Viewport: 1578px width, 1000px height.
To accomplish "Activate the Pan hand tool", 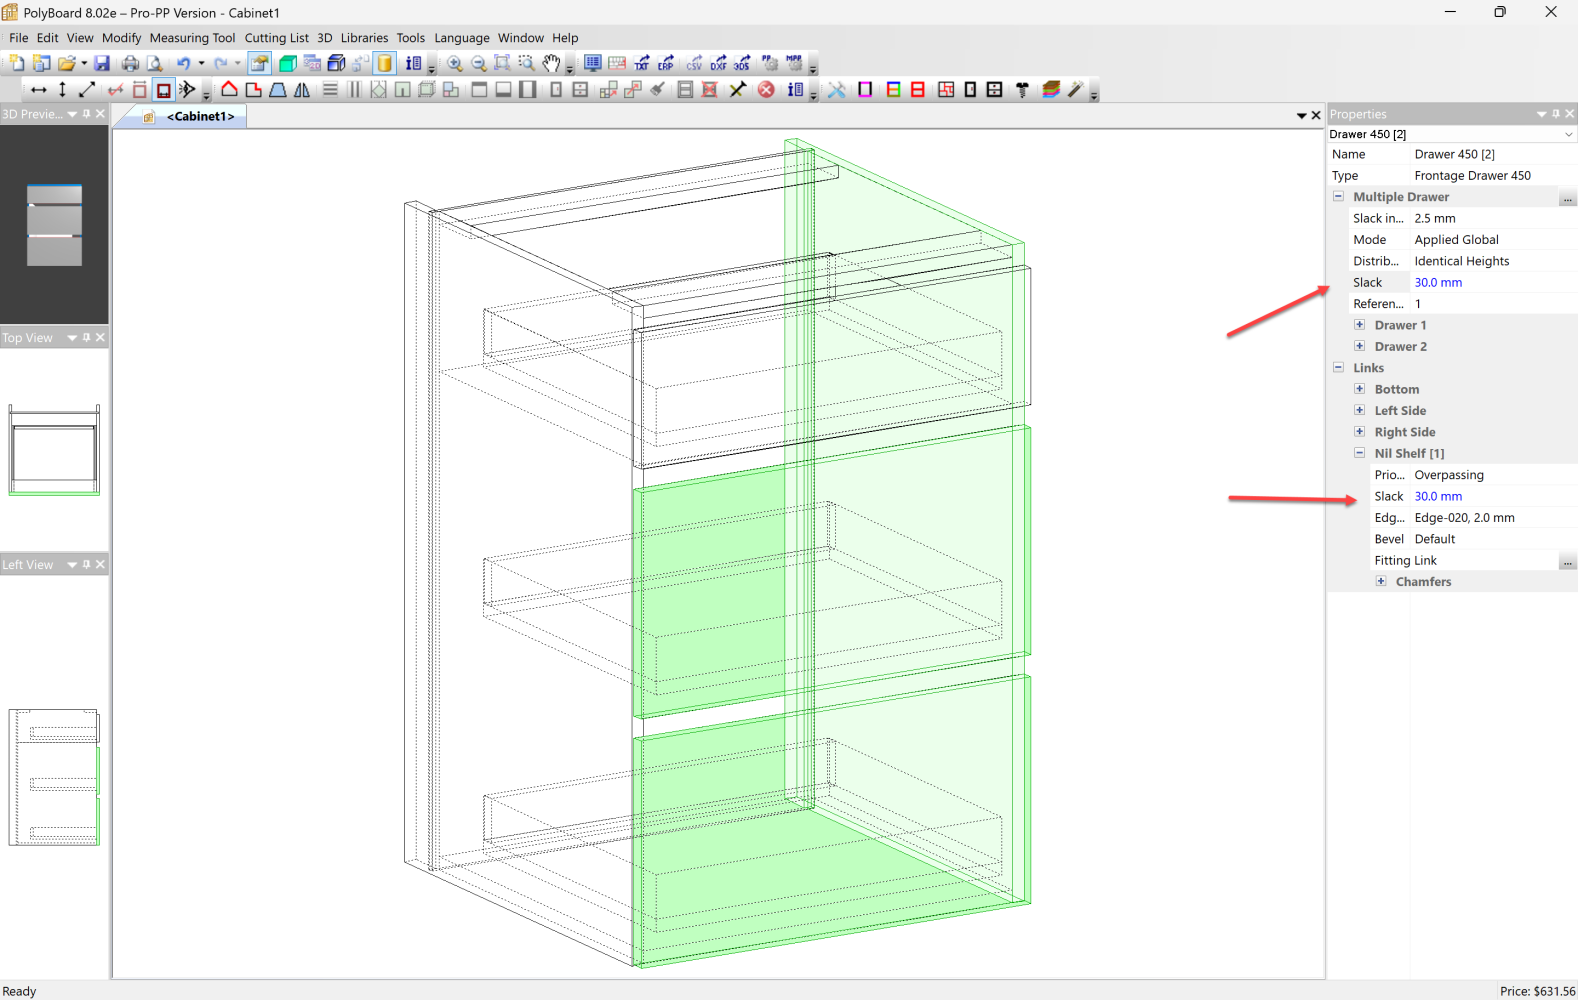I will (x=551, y=64).
